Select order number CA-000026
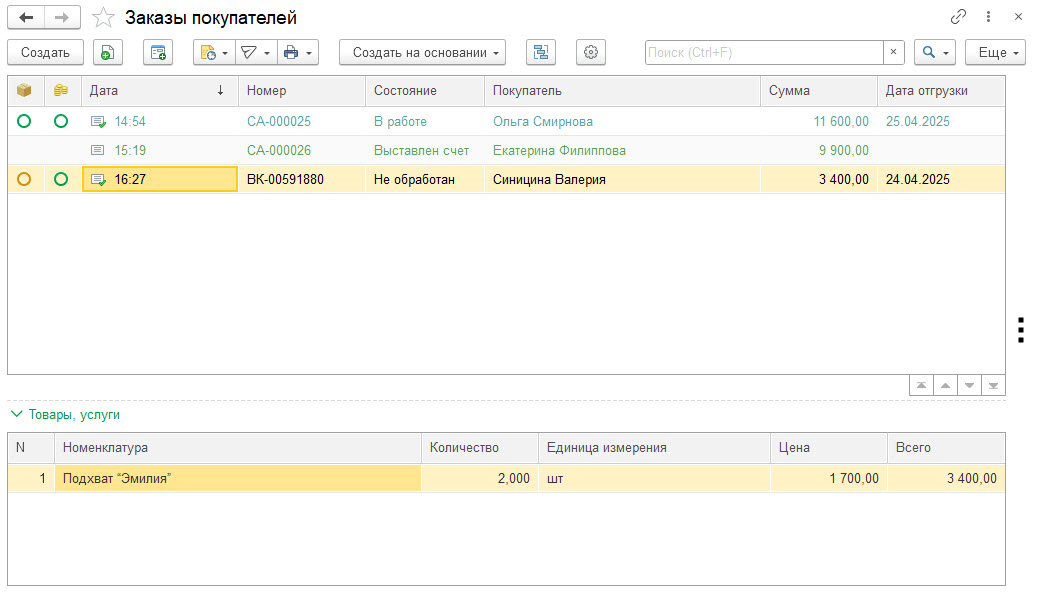The image size is (1038, 596). (279, 150)
